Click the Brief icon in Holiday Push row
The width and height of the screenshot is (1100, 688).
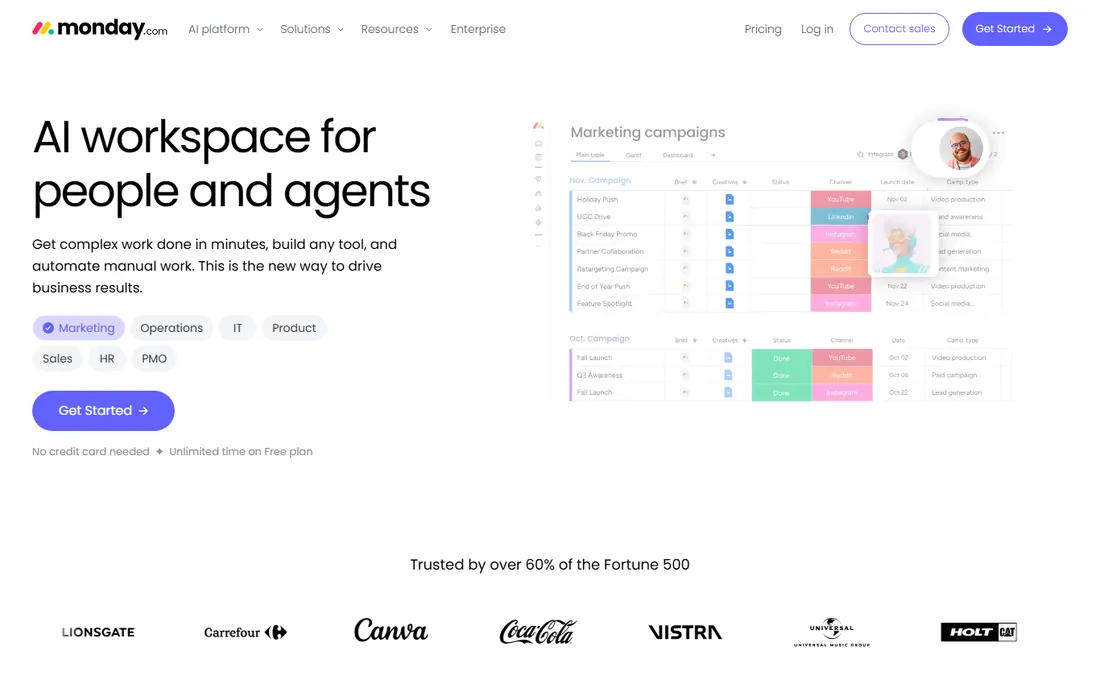pos(685,199)
